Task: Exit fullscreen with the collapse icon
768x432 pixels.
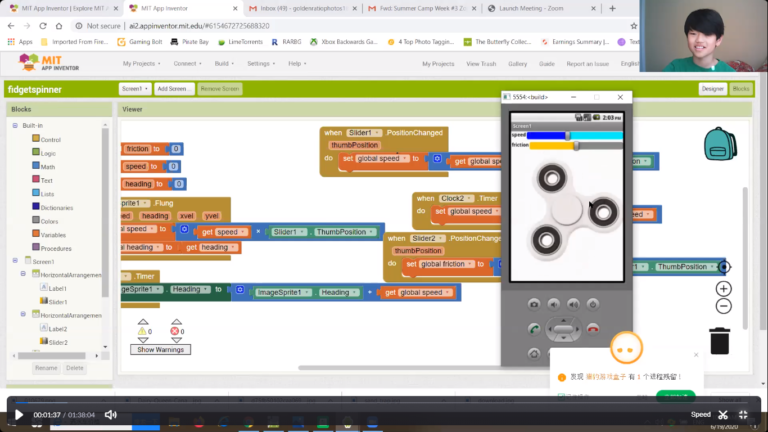Action: click(743, 415)
